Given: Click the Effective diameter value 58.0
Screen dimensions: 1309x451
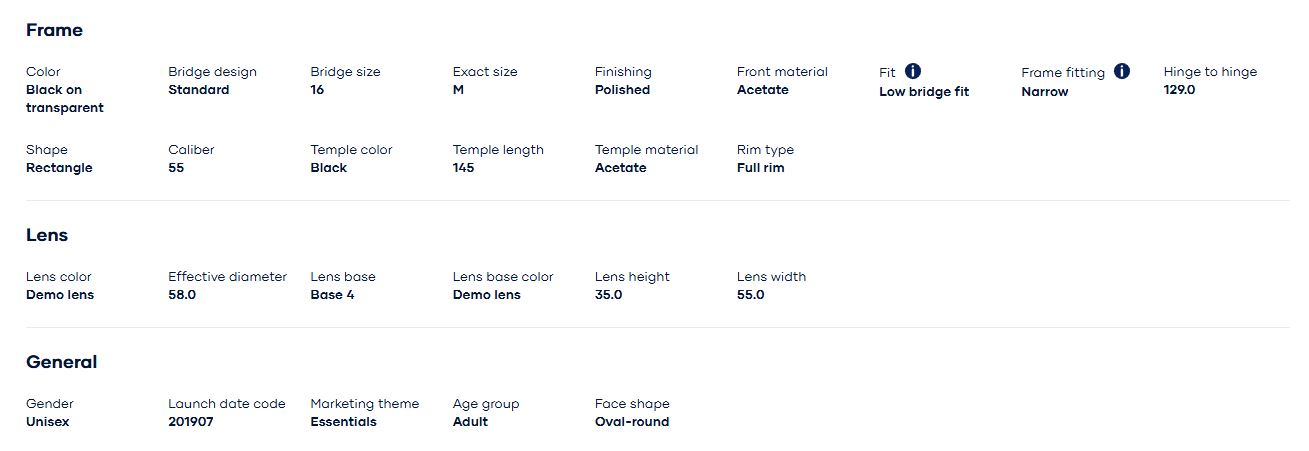Looking at the screenshot, I should tap(182, 295).
